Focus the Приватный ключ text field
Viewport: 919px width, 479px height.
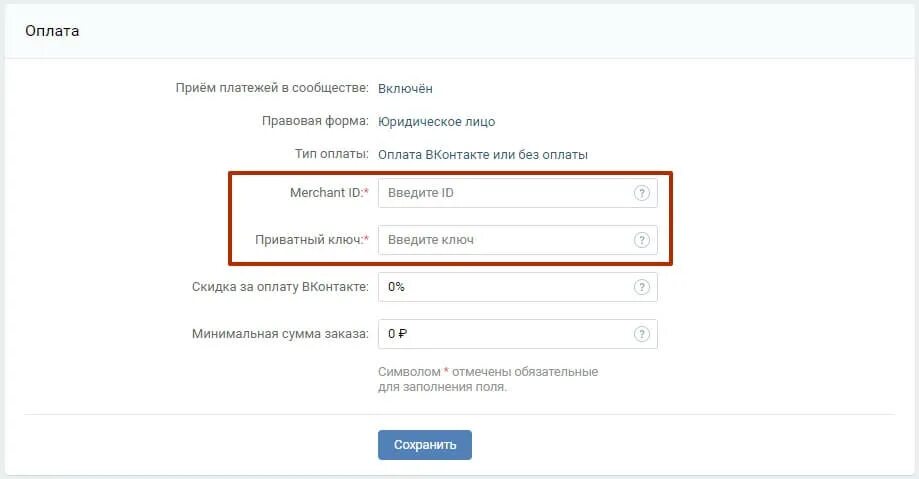[x=518, y=240]
